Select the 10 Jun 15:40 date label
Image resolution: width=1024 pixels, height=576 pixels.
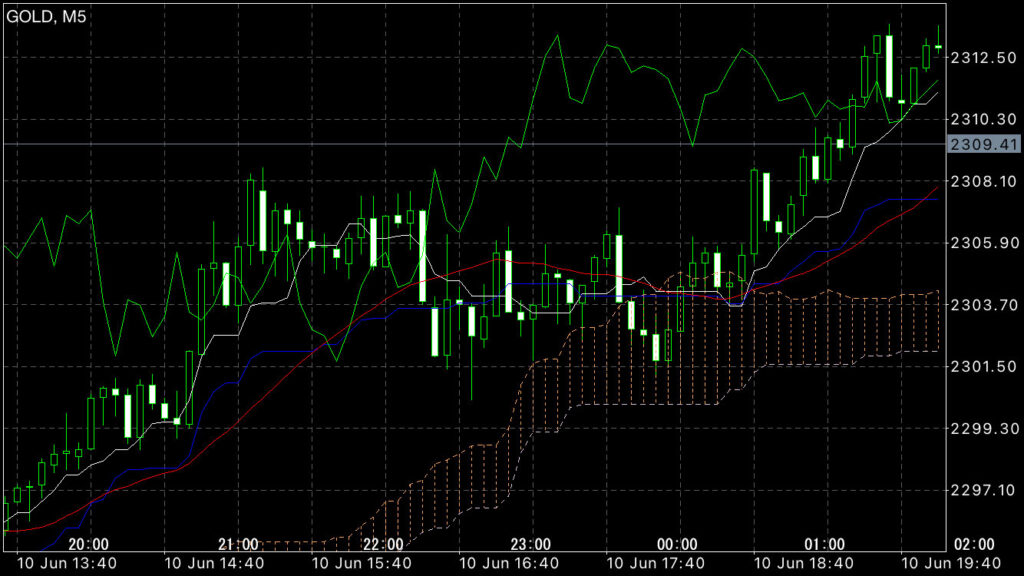click(x=362, y=564)
